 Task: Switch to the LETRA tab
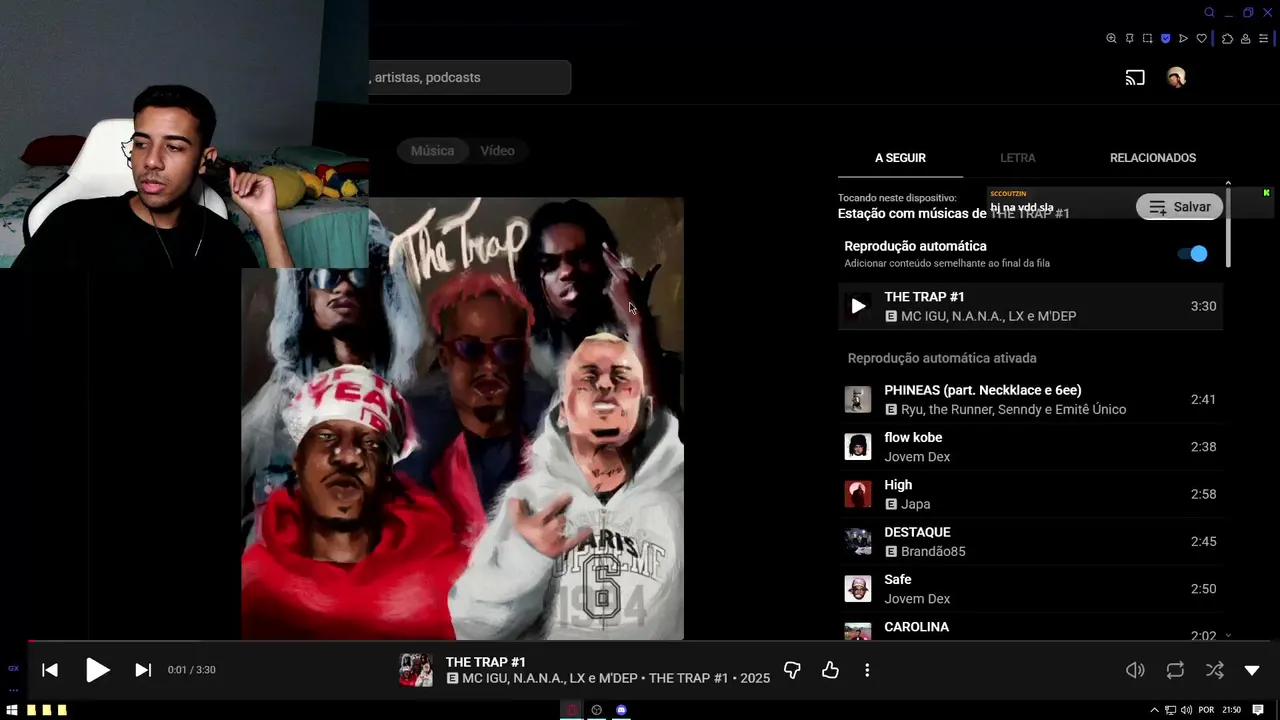[1018, 158]
